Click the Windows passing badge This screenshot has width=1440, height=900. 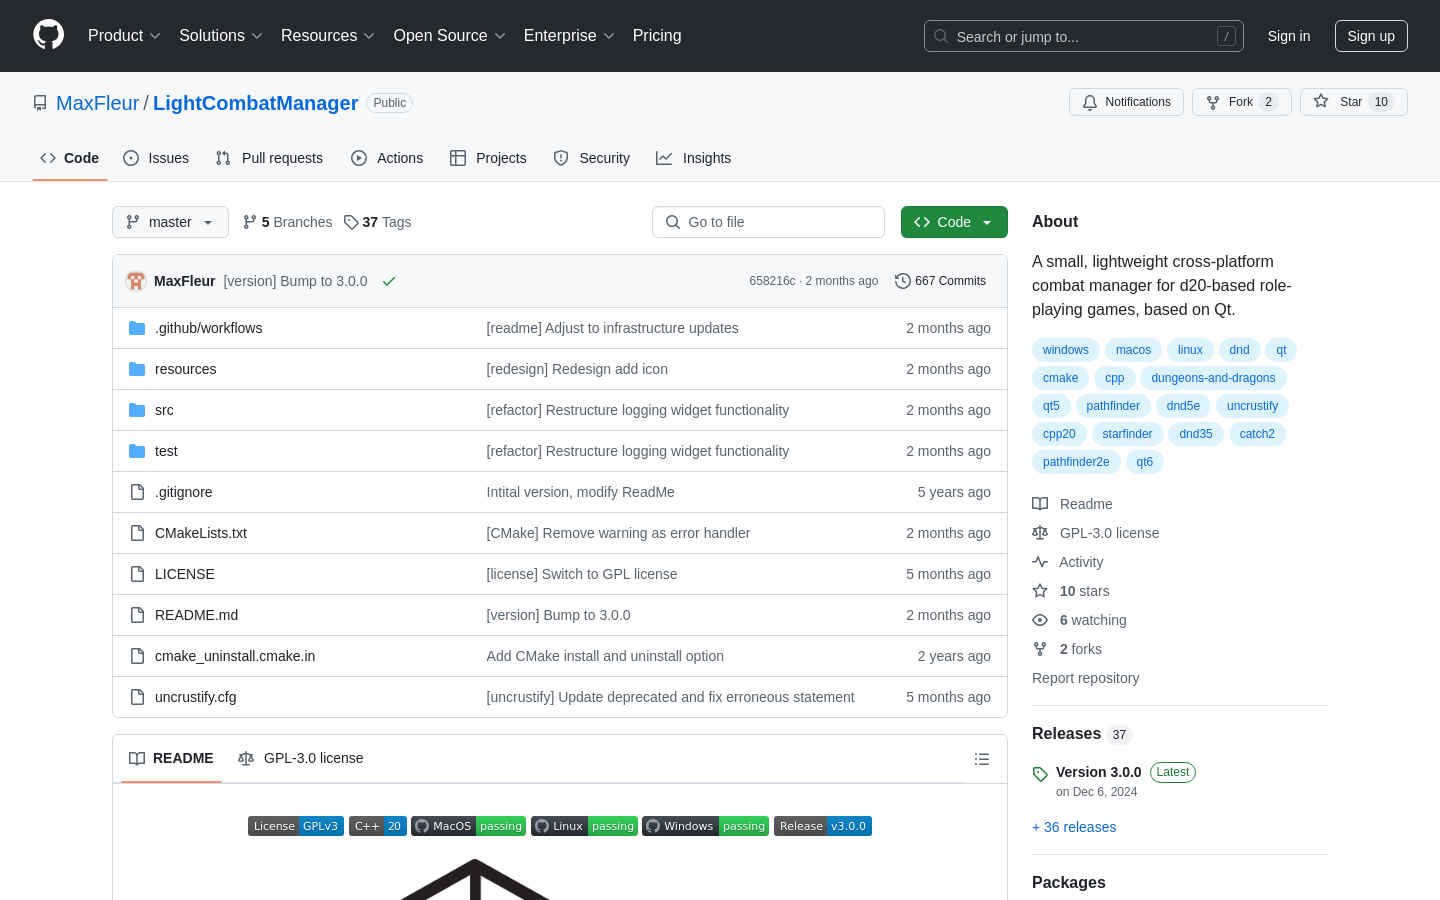pos(706,826)
